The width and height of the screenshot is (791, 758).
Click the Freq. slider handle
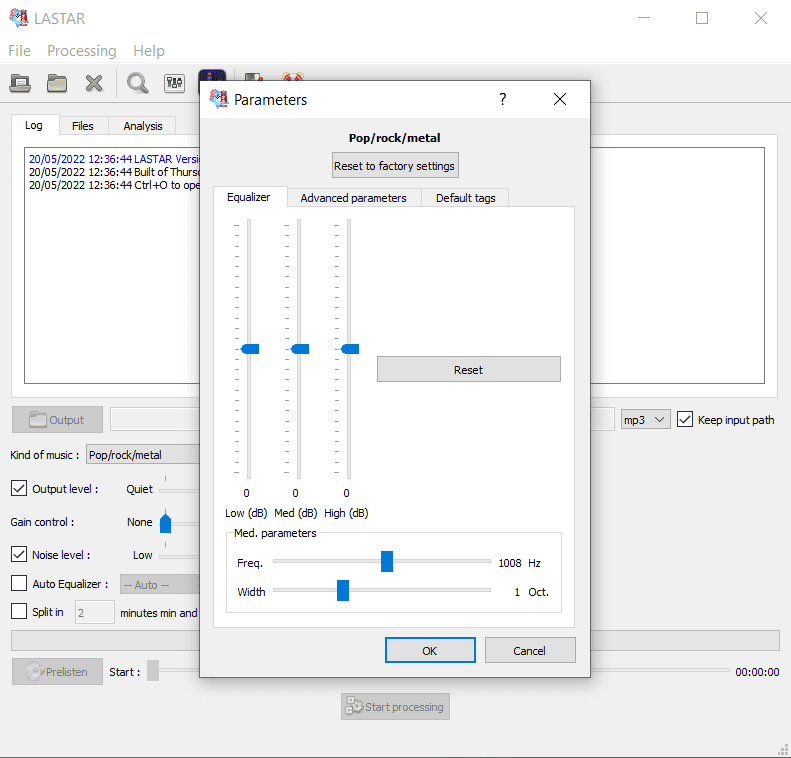387,561
